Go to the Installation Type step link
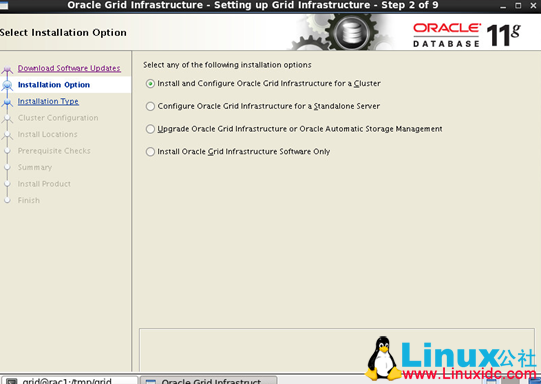Image resolution: width=541 pixels, height=384 pixels. point(48,101)
